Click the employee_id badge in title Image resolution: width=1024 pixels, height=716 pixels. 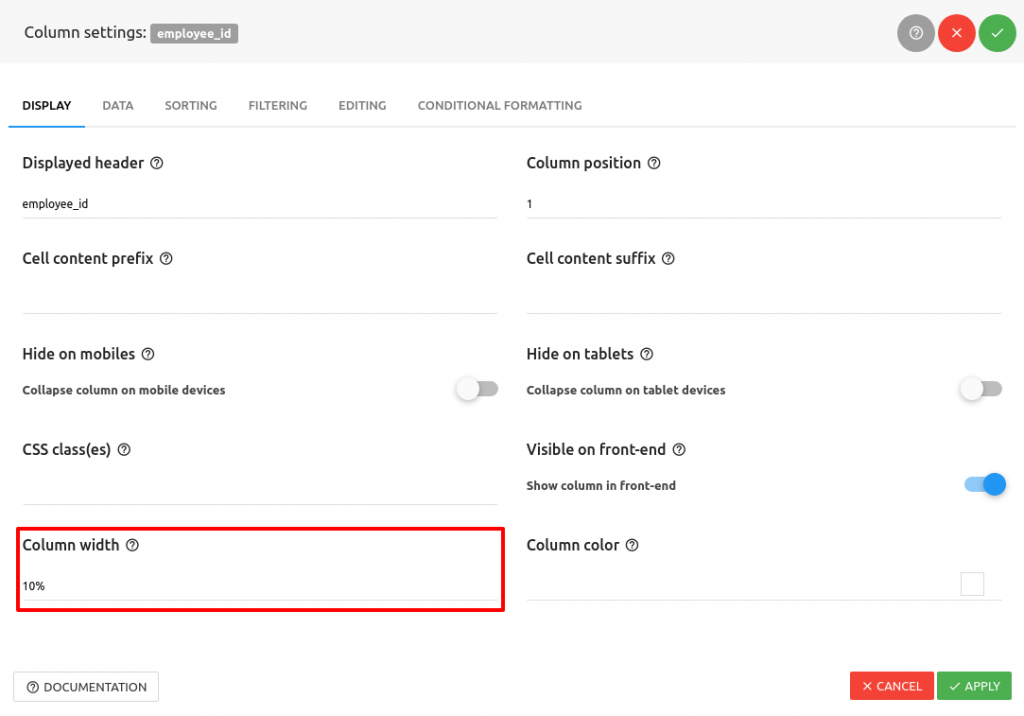[x=194, y=33]
